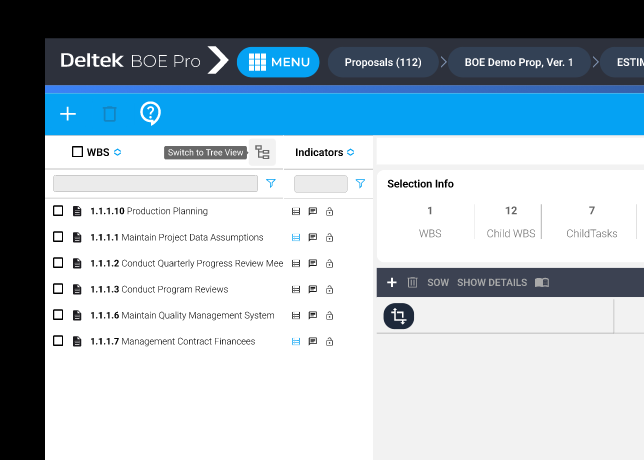Screen dimensions: 644x460
Task: Click the add plus icon in blue toolbar
Action: pyautogui.click(x=68, y=114)
